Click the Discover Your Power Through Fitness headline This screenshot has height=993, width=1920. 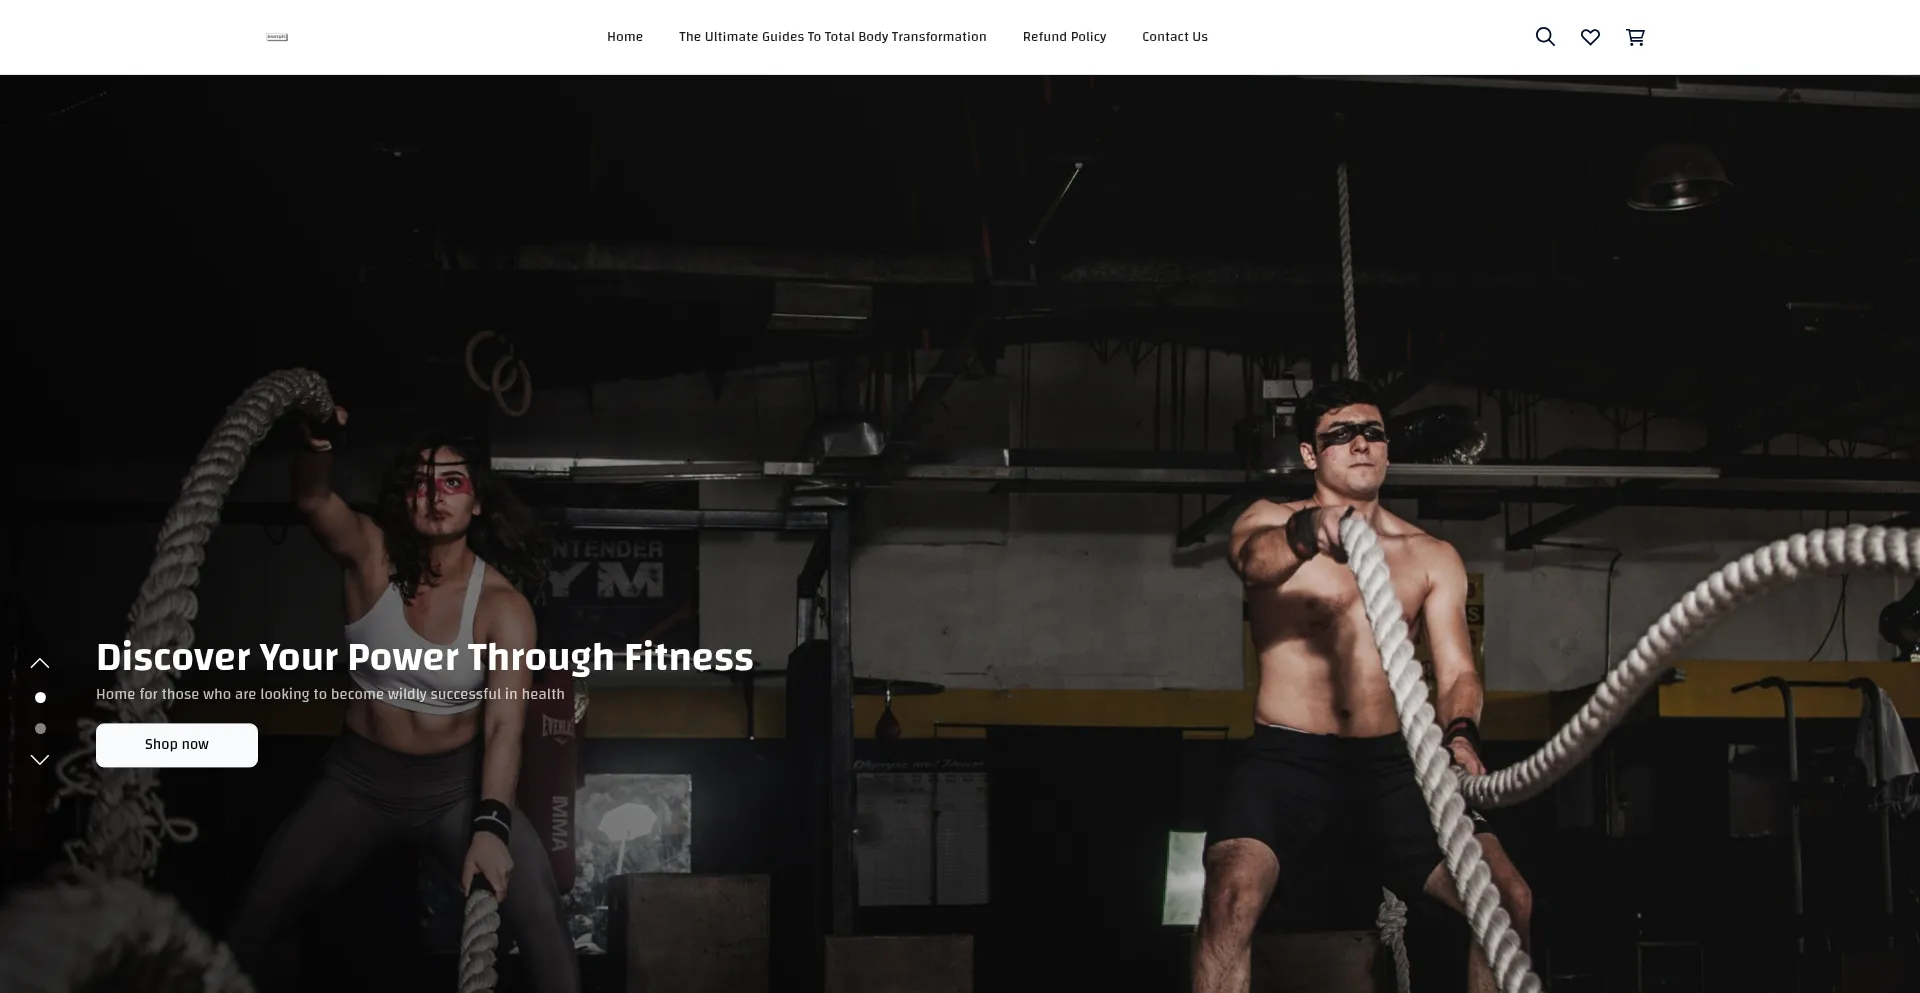(x=425, y=657)
